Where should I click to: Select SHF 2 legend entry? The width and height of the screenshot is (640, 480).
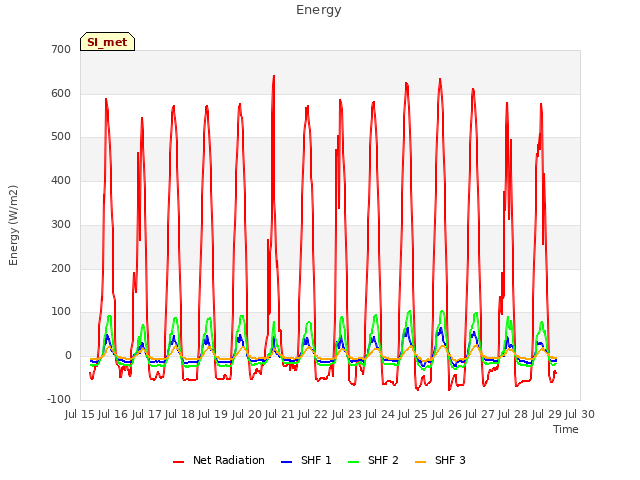[x=373, y=460]
